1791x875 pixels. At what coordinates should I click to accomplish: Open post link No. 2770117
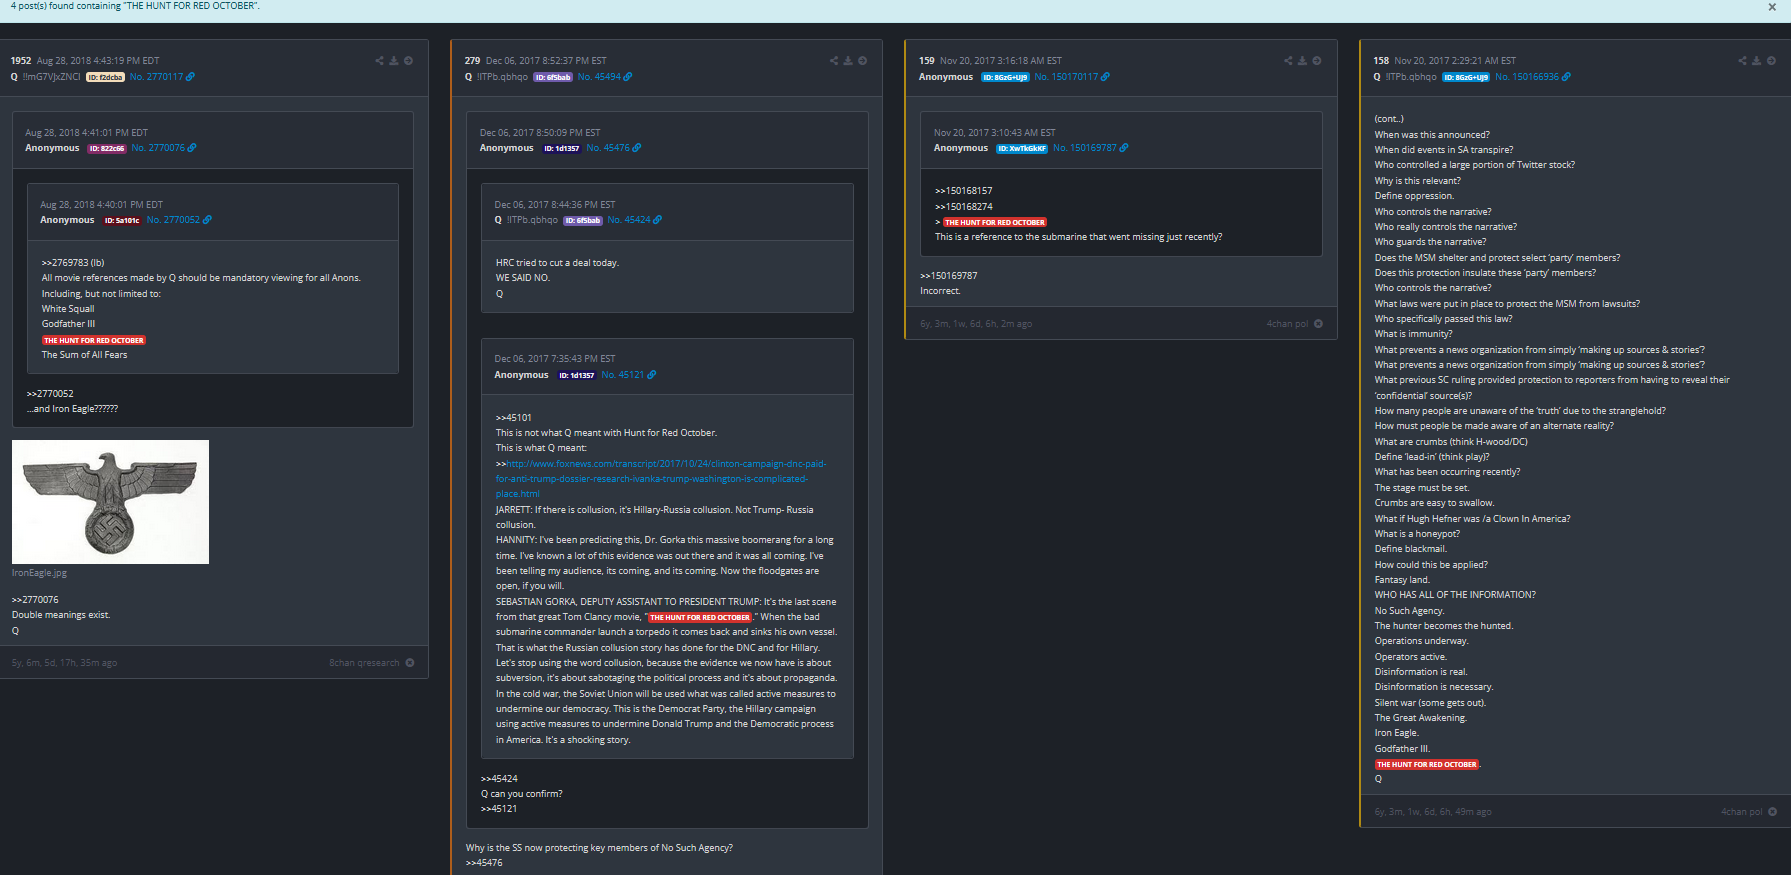click(x=156, y=77)
